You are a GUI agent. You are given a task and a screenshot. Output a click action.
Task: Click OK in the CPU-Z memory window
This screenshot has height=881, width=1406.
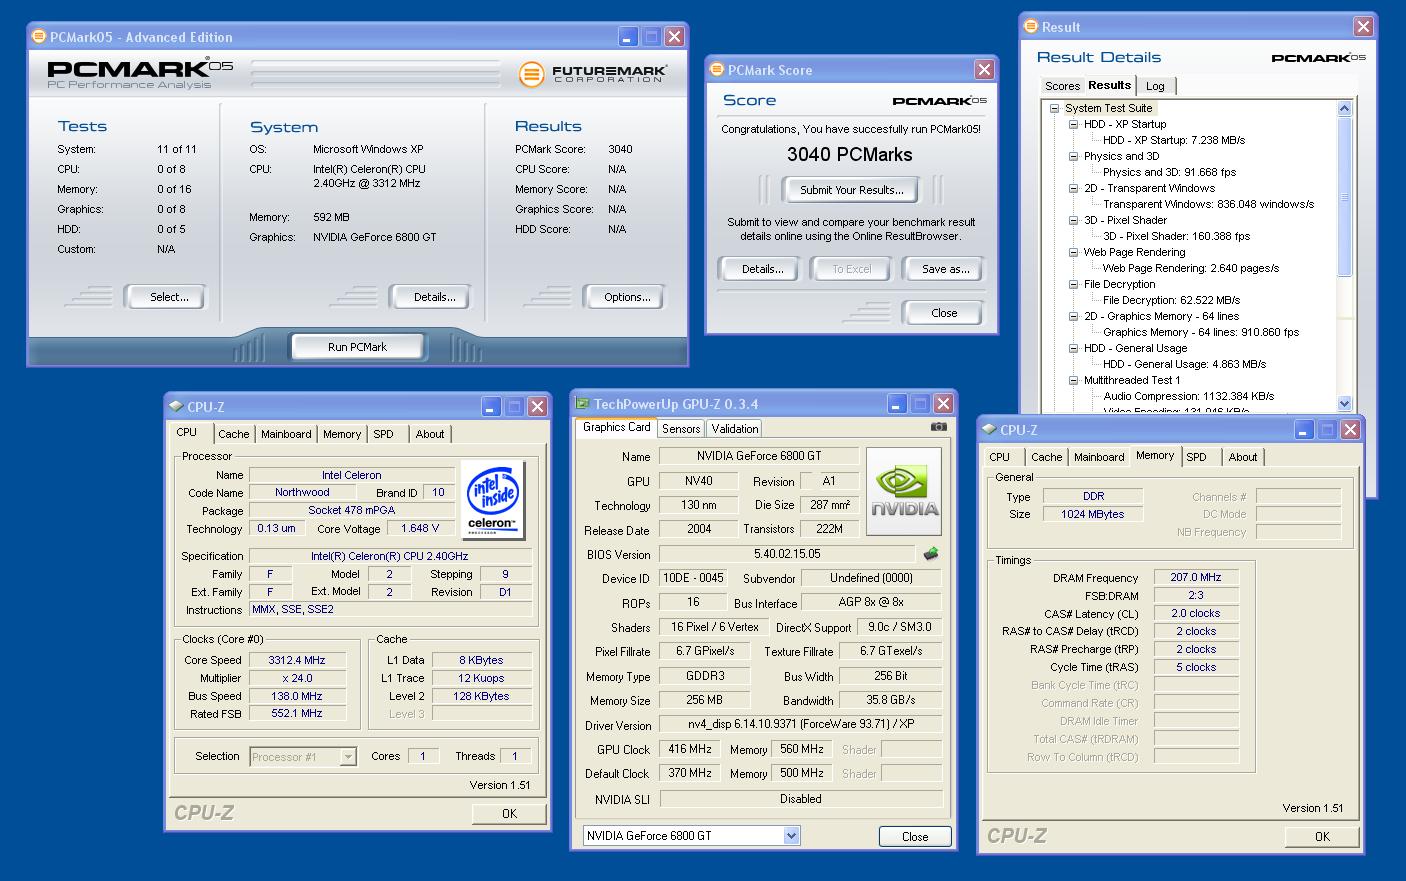(1322, 836)
